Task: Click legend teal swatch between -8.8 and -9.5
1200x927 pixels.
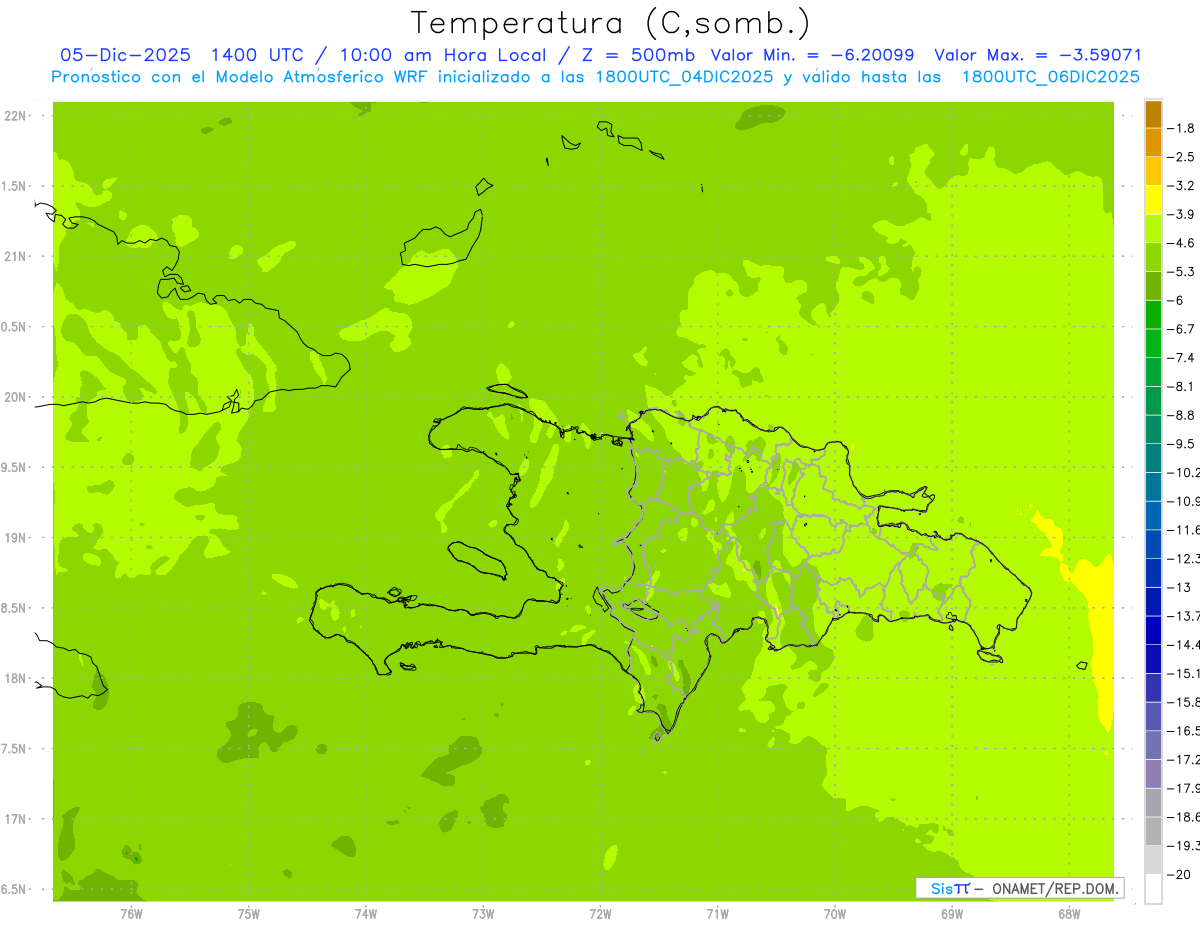Action: [x=1153, y=430]
